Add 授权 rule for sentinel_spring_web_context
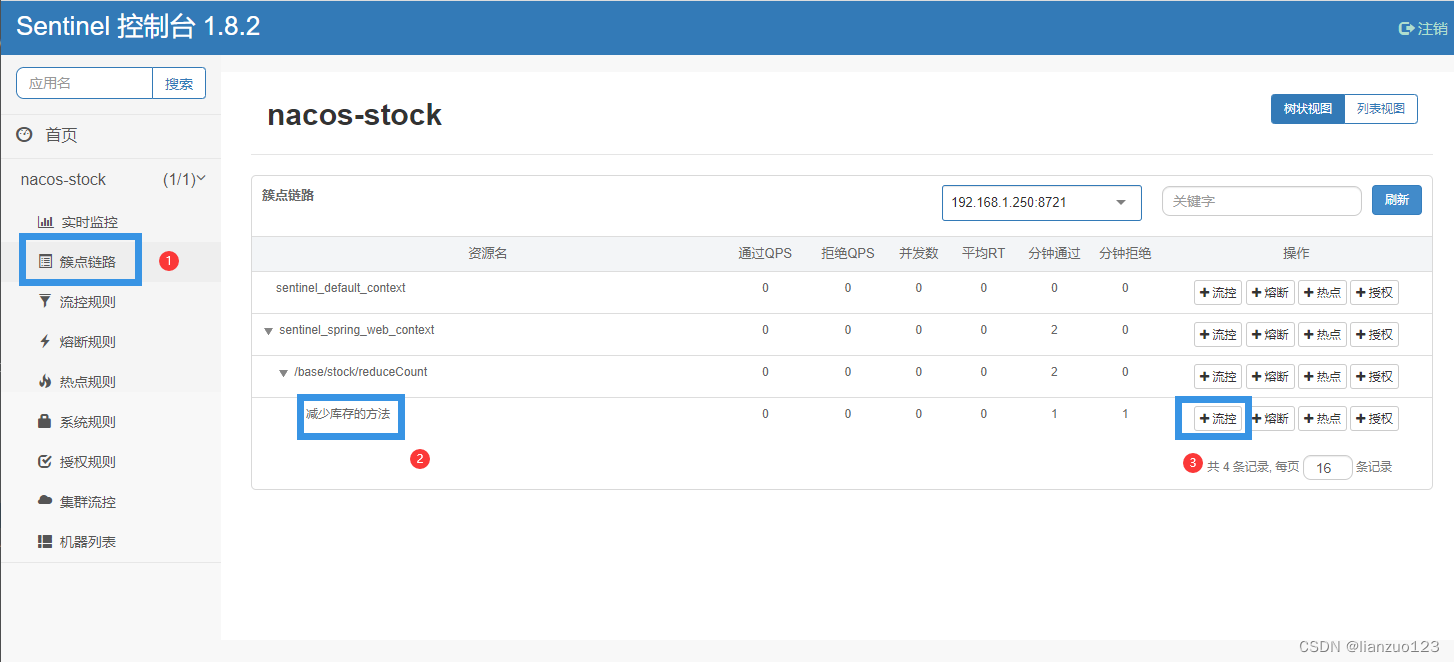This screenshot has width=1454, height=662. [x=1374, y=335]
